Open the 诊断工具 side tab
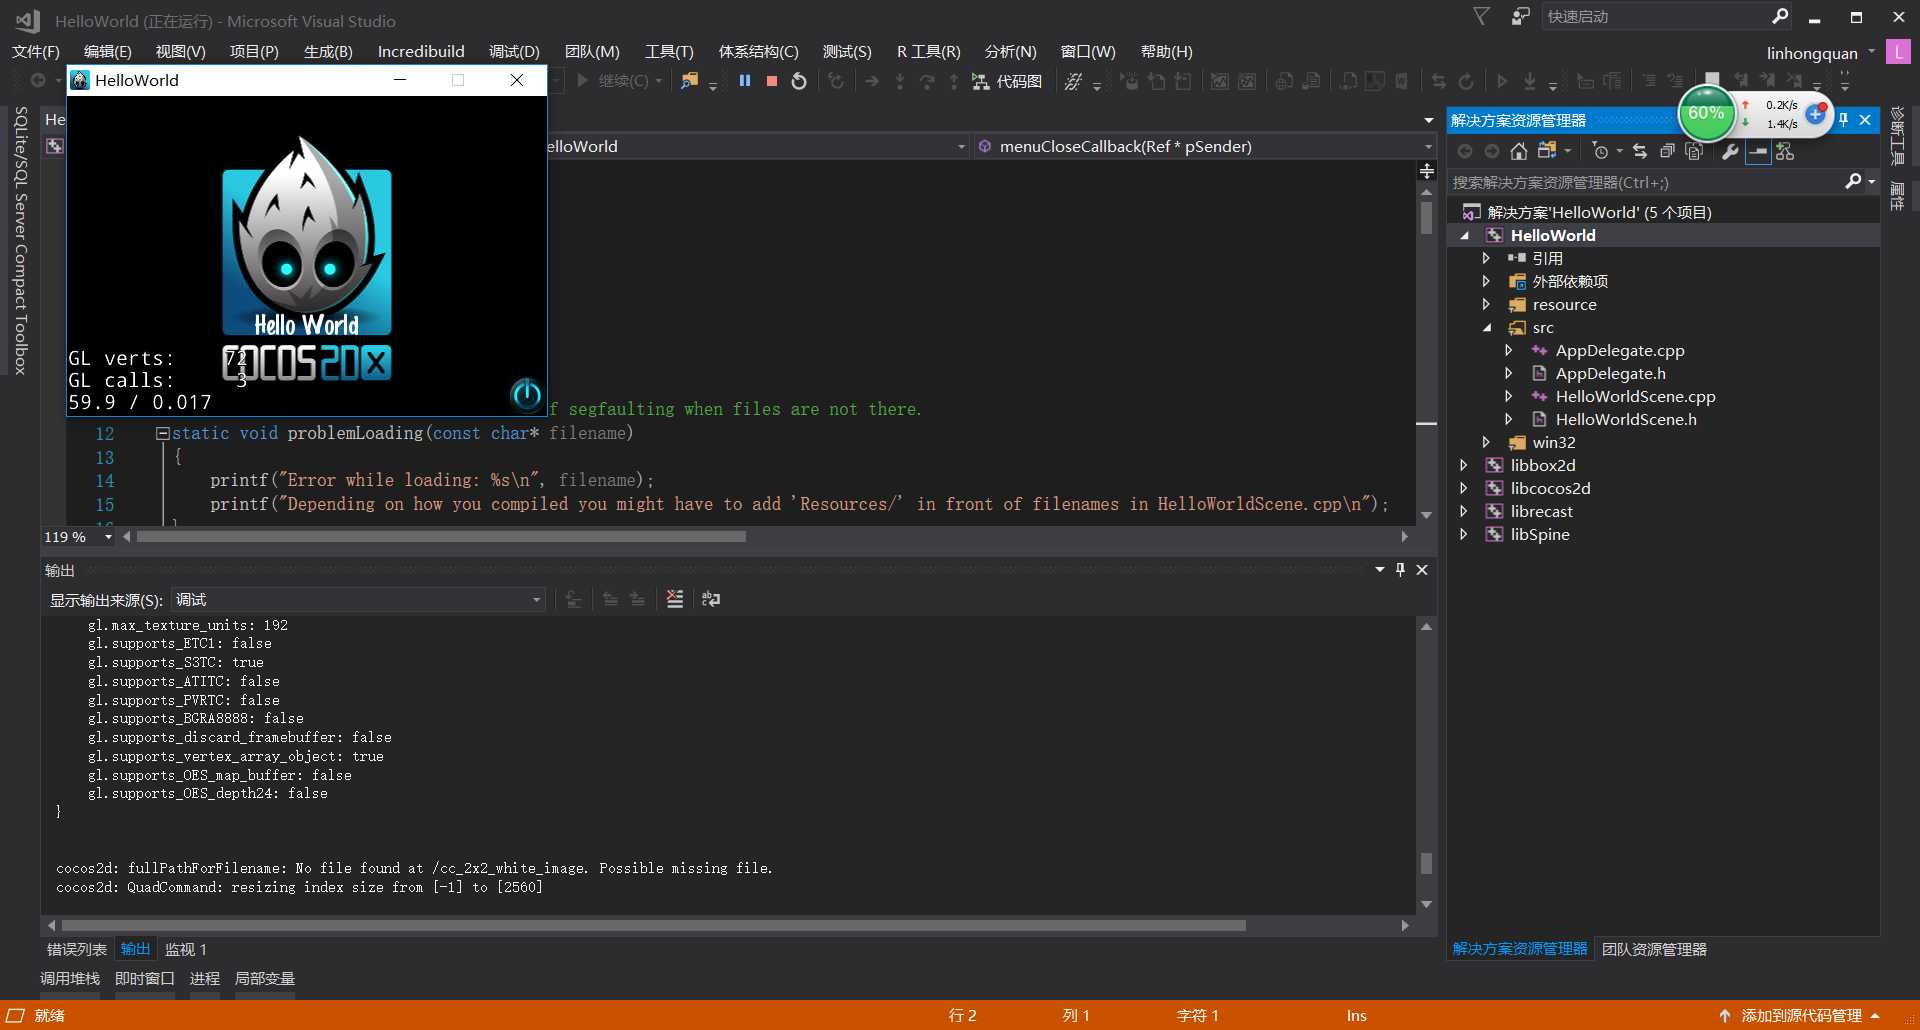Image resolution: width=1920 pixels, height=1030 pixels. [x=1897, y=135]
